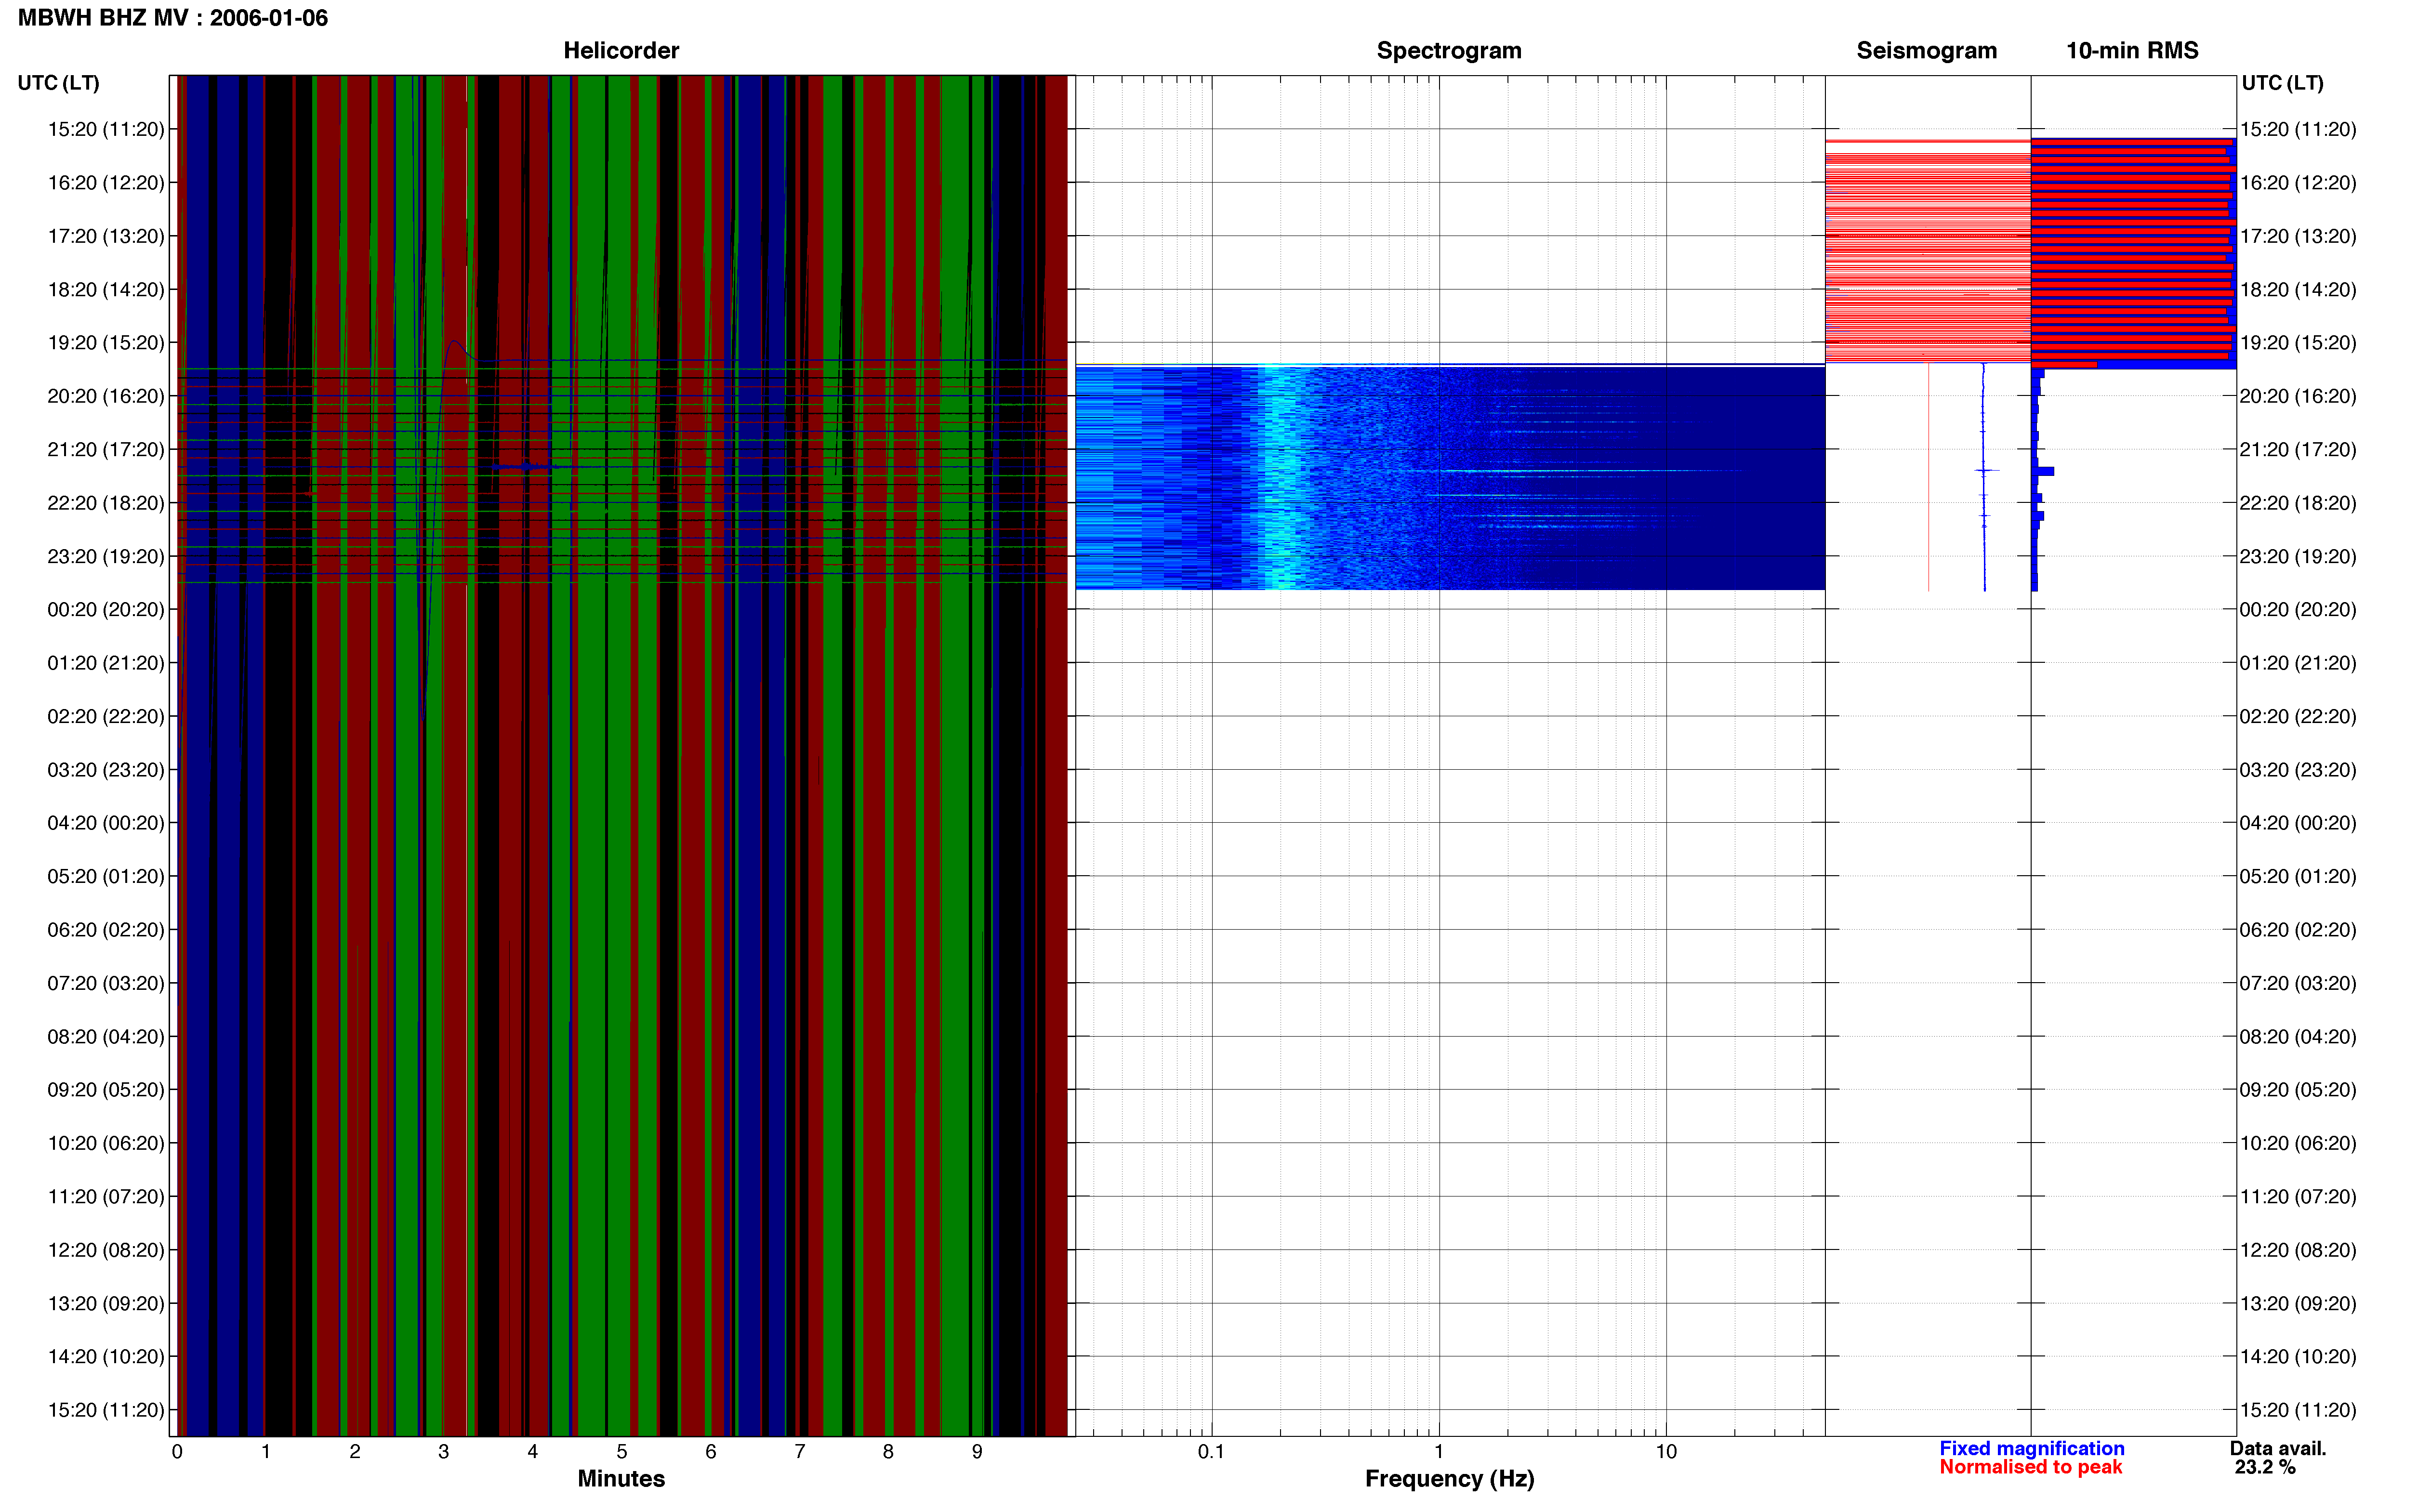Screen dimensions: 2418x1512
Task: Click the helicorder minute tick '5'
Action: (x=622, y=1451)
